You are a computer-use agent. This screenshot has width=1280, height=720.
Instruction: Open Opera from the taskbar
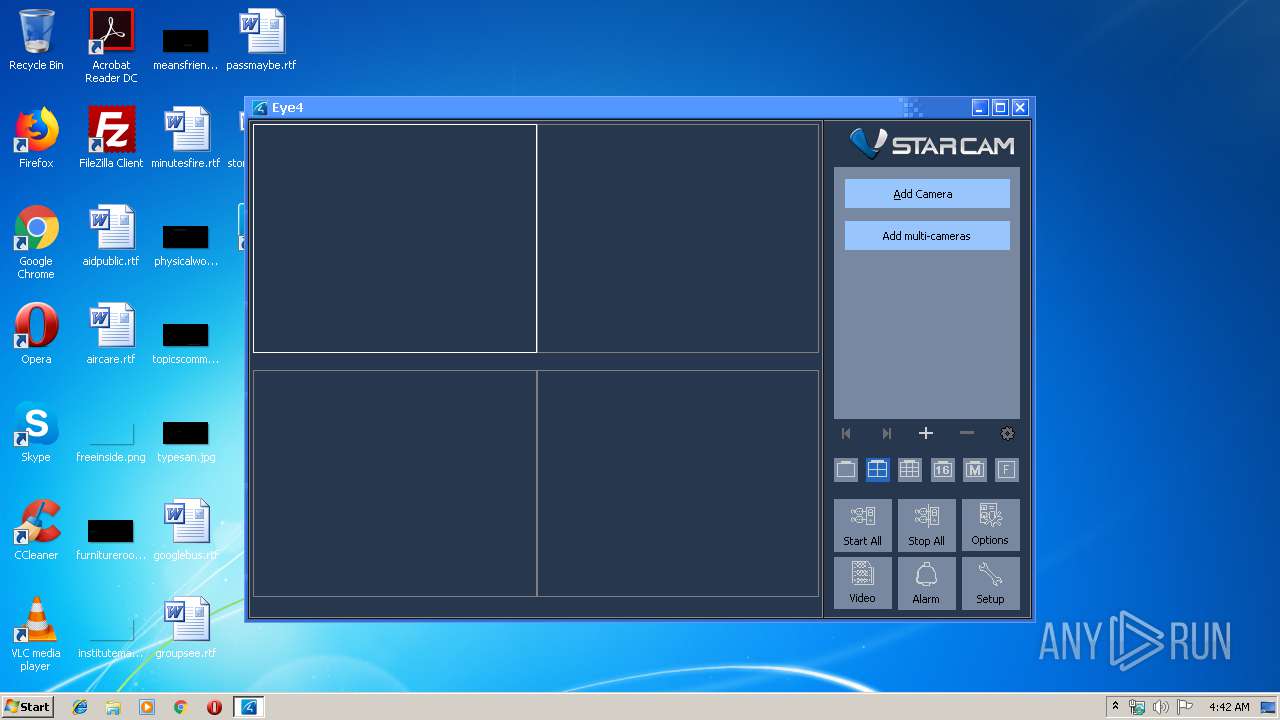tap(214, 707)
